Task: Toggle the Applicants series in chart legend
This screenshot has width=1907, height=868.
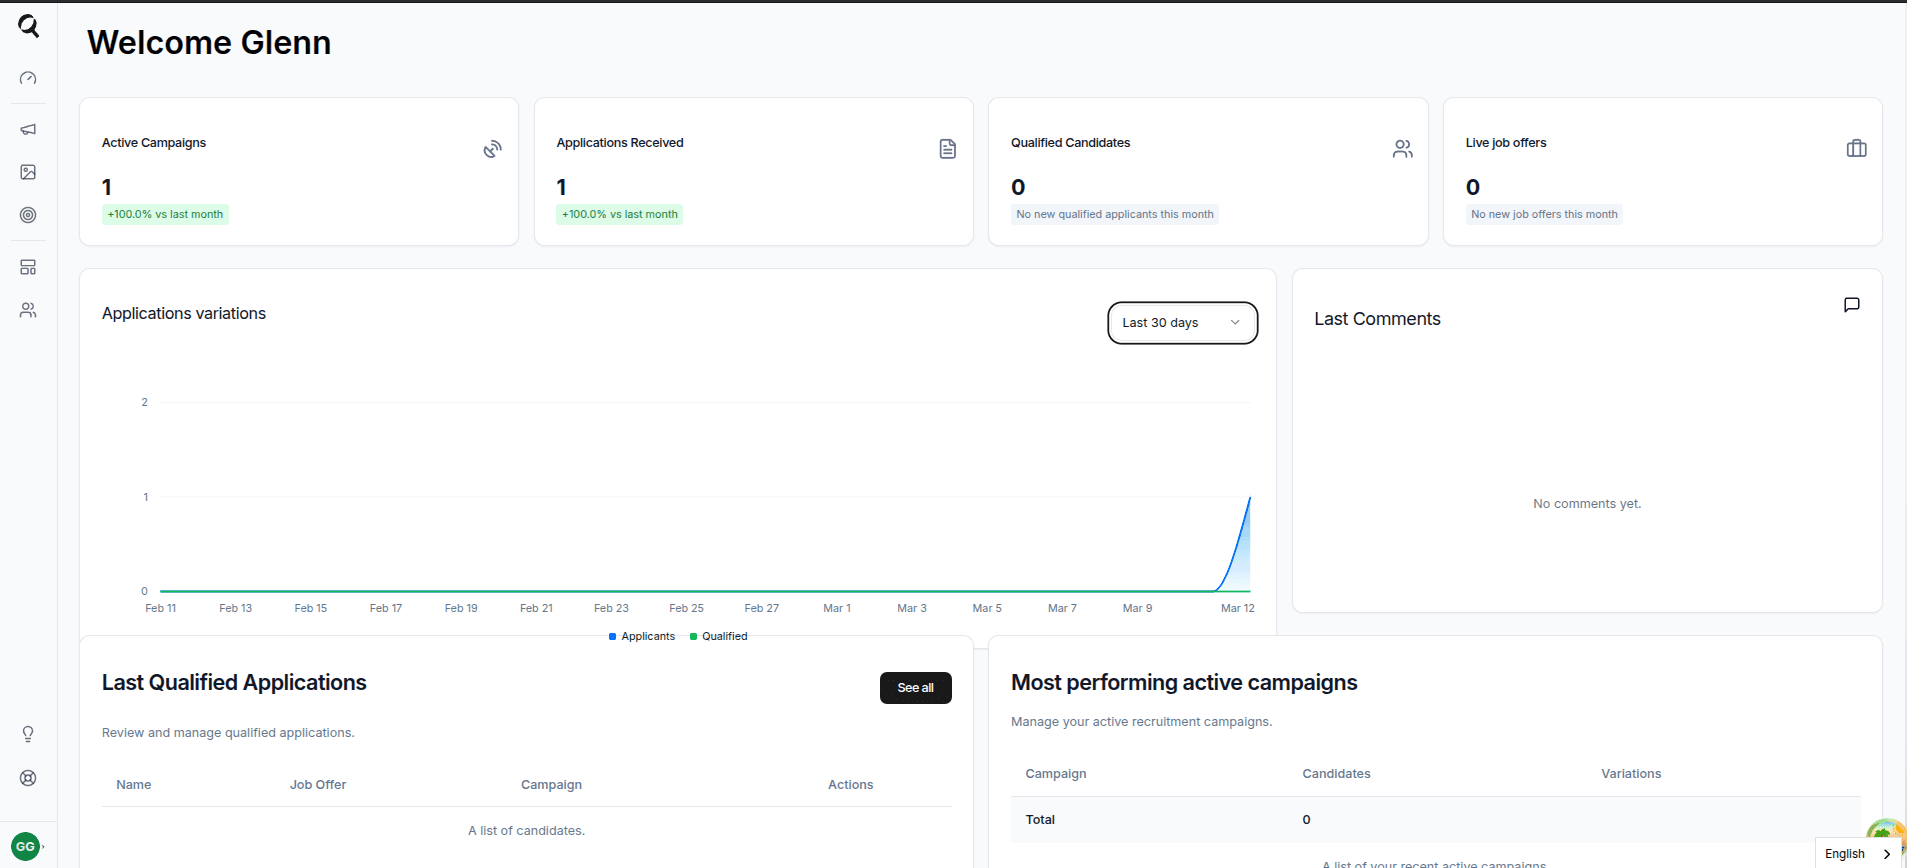Action: tap(642, 636)
